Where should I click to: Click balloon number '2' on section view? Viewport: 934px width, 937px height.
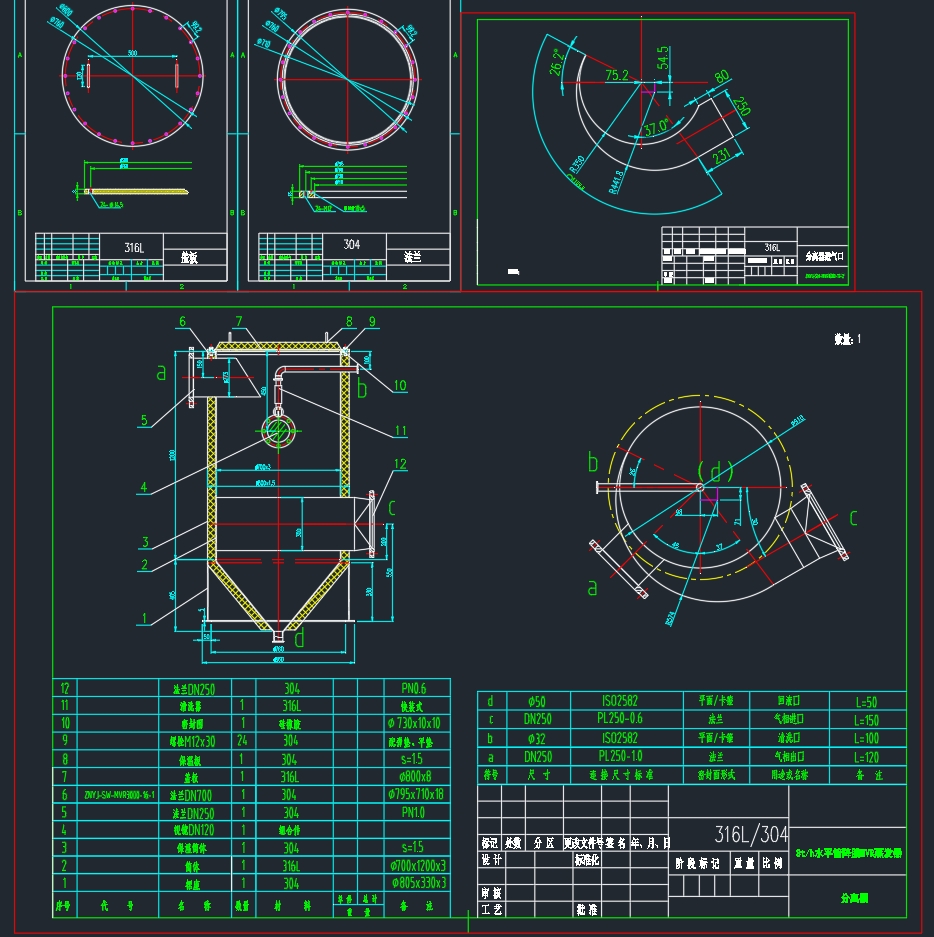(x=144, y=565)
